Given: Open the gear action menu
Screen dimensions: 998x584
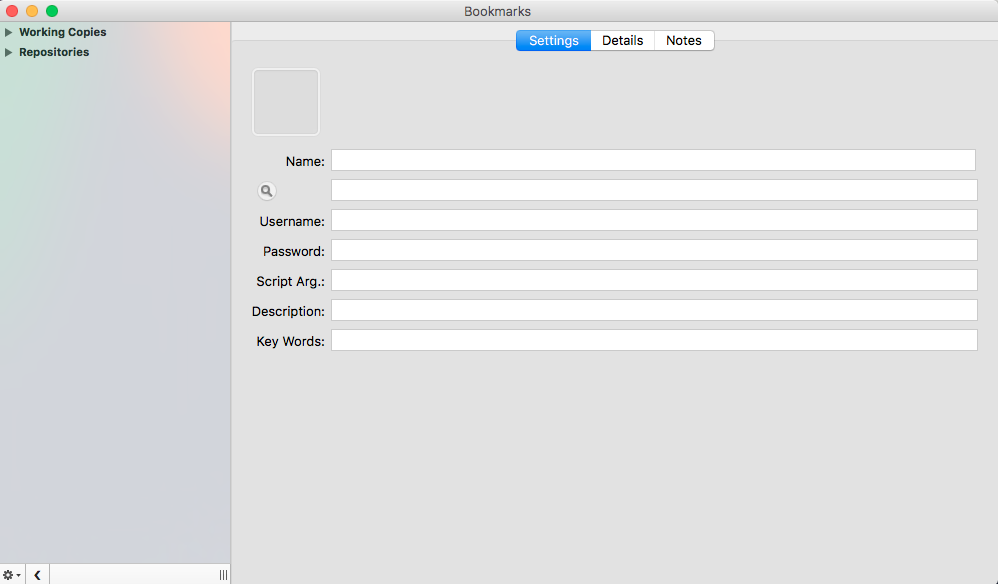Looking at the screenshot, I should tap(11, 575).
